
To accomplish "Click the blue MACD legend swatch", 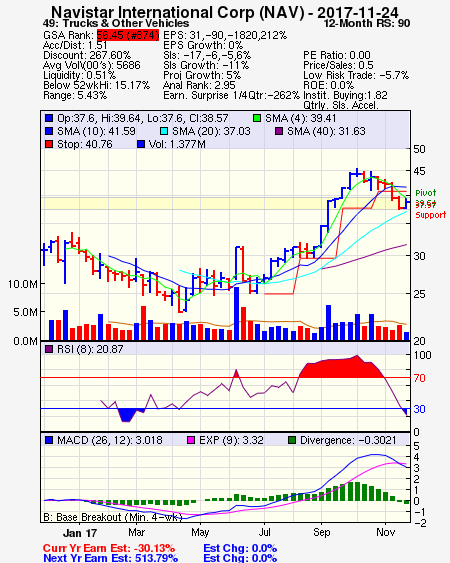I will [x=49, y=440].
